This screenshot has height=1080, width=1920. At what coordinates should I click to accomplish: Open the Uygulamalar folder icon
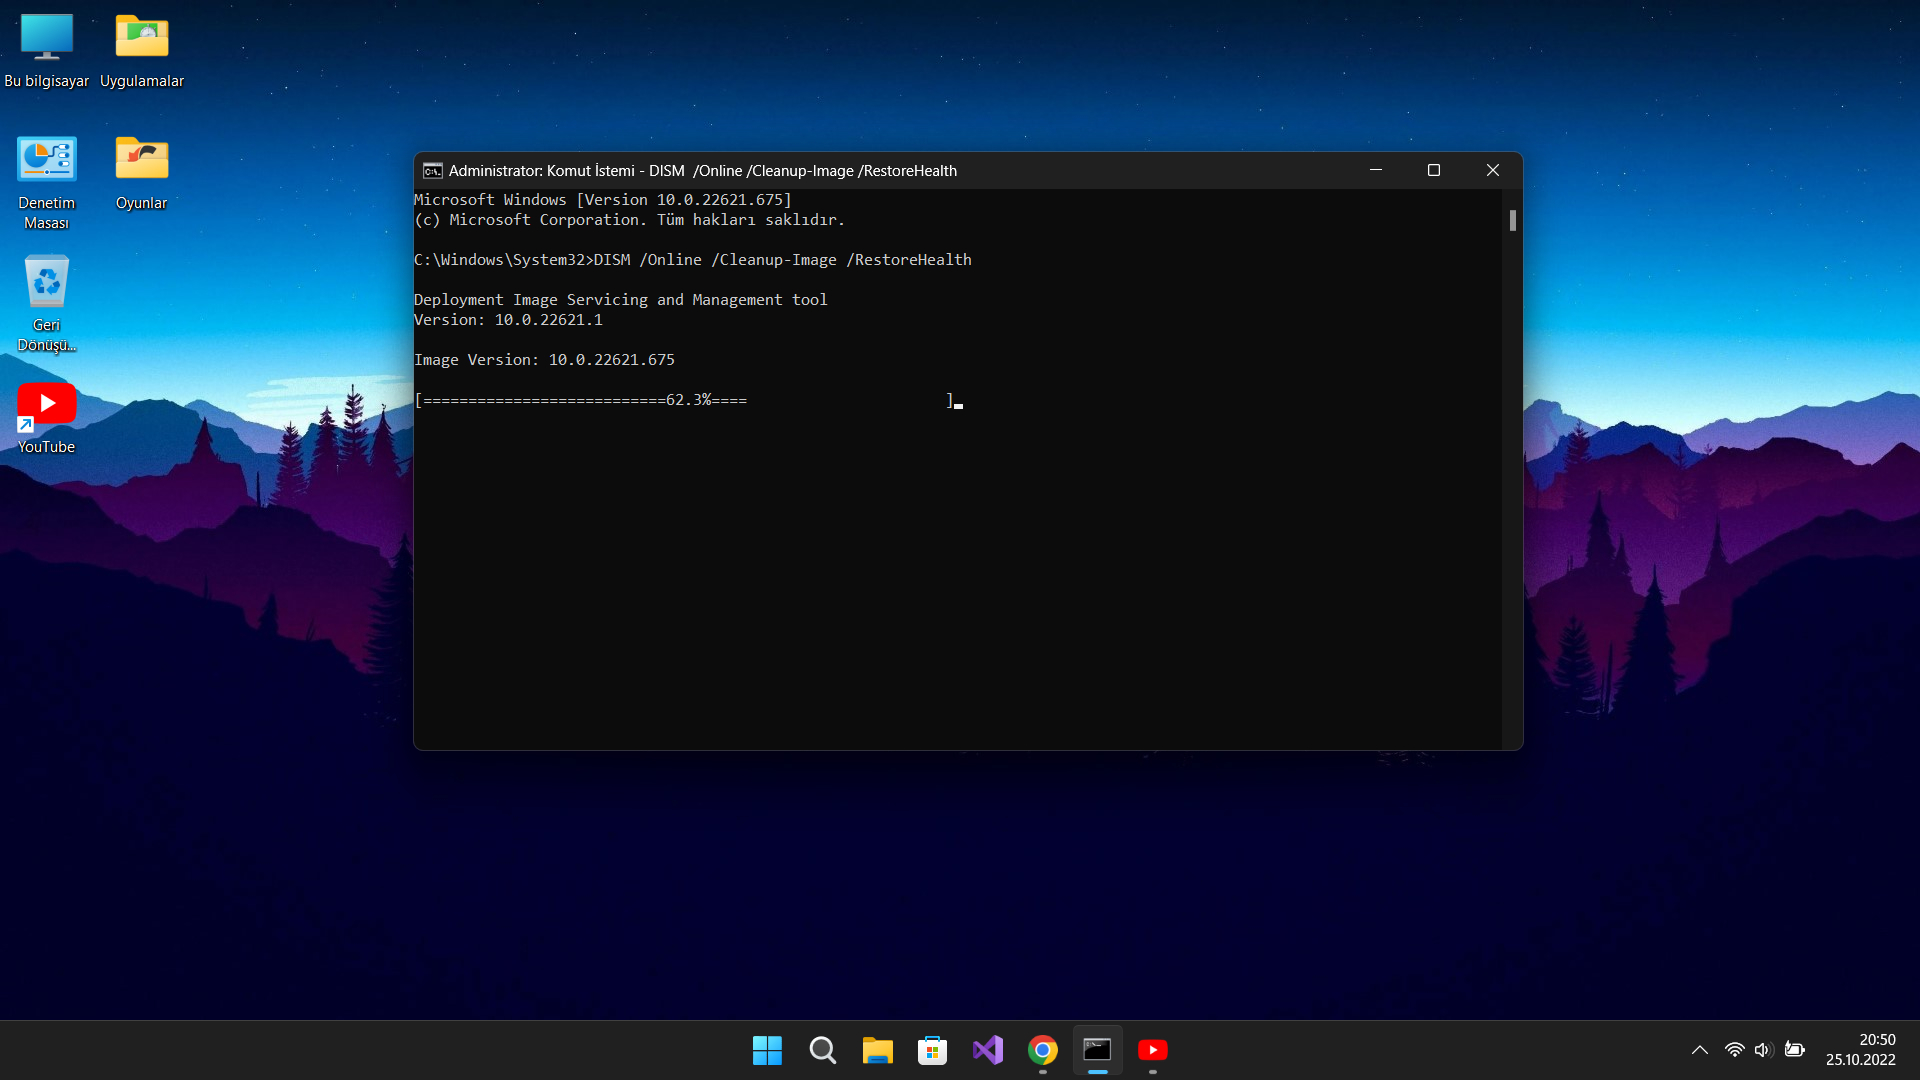[141, 38]
